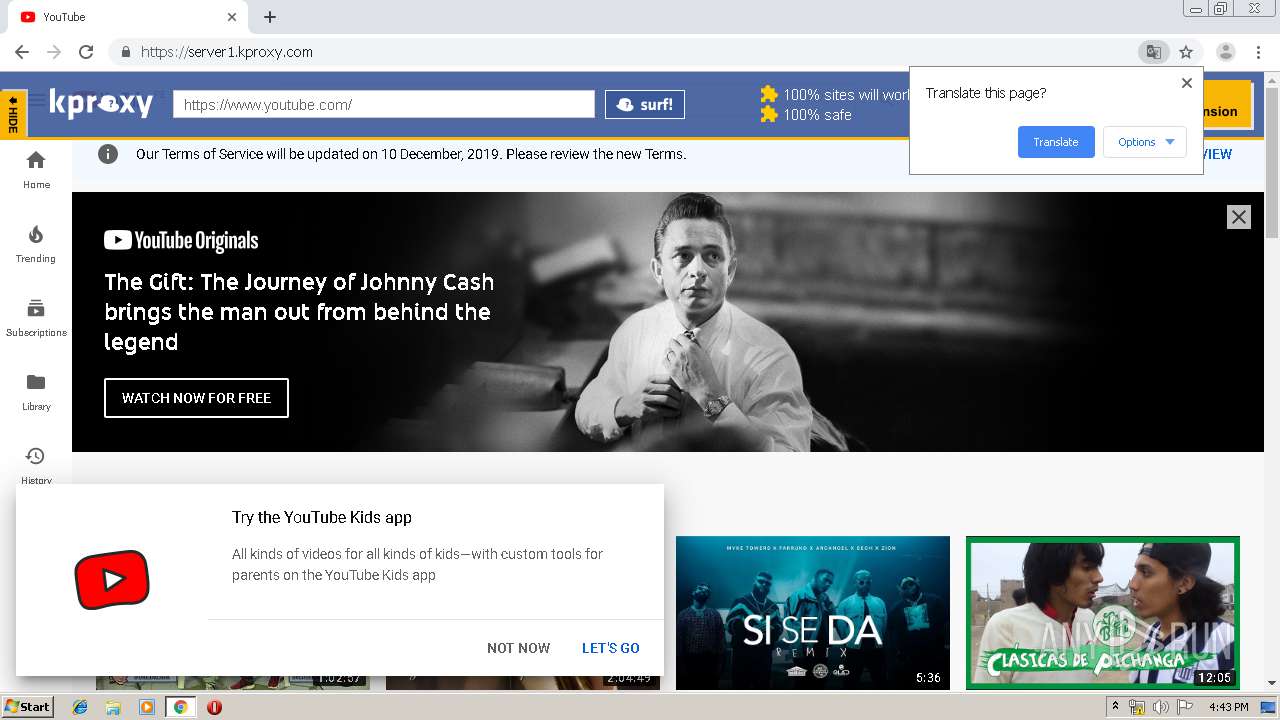Bookmark this page with the star icon
1280x720 pixels.
[x=1186, y=52]
